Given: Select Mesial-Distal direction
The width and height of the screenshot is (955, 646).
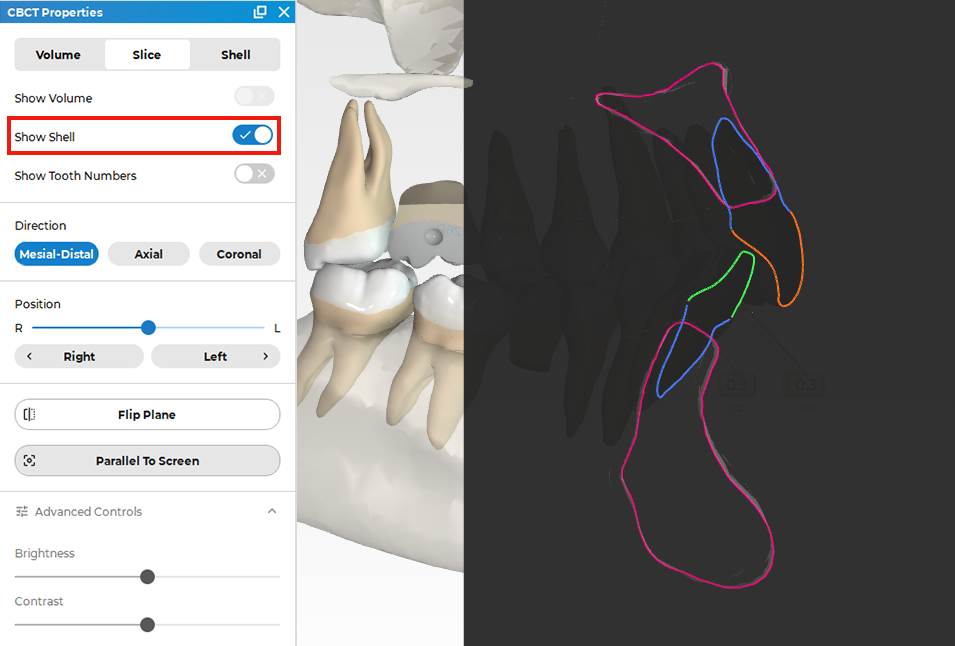Looking at the screenshot, I should [57, 254].
